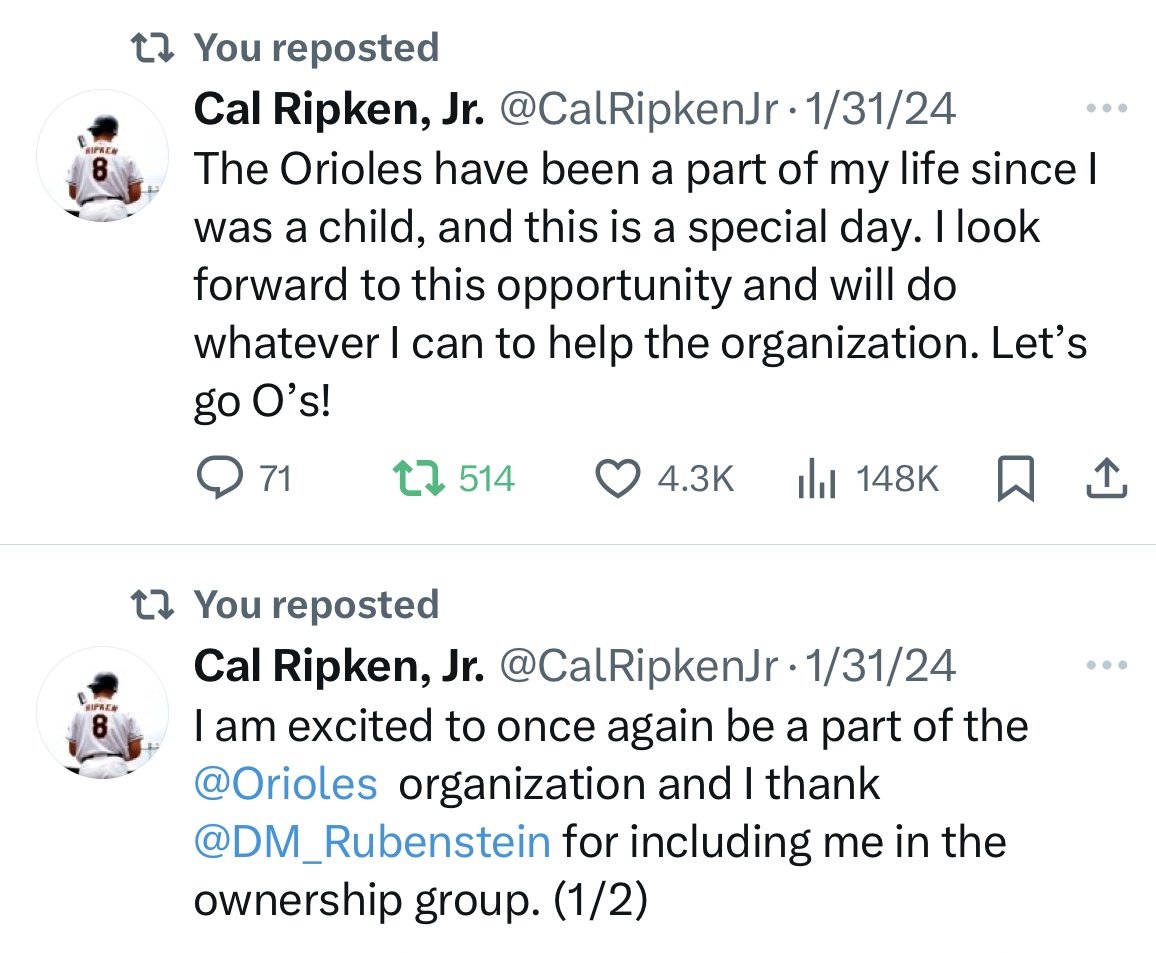Open the @Orioles mention link
Viewport: 1156px width, 953px height.
(285, 783)
